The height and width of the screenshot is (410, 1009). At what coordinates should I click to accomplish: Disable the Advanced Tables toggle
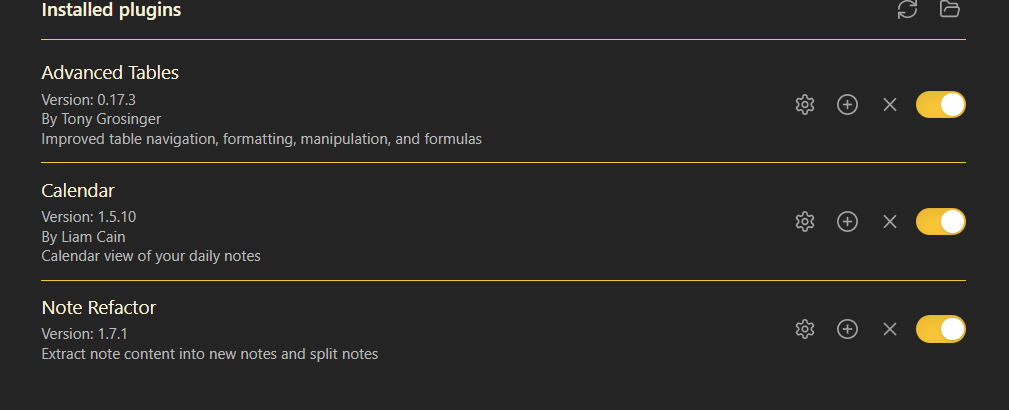pos(941,104)
